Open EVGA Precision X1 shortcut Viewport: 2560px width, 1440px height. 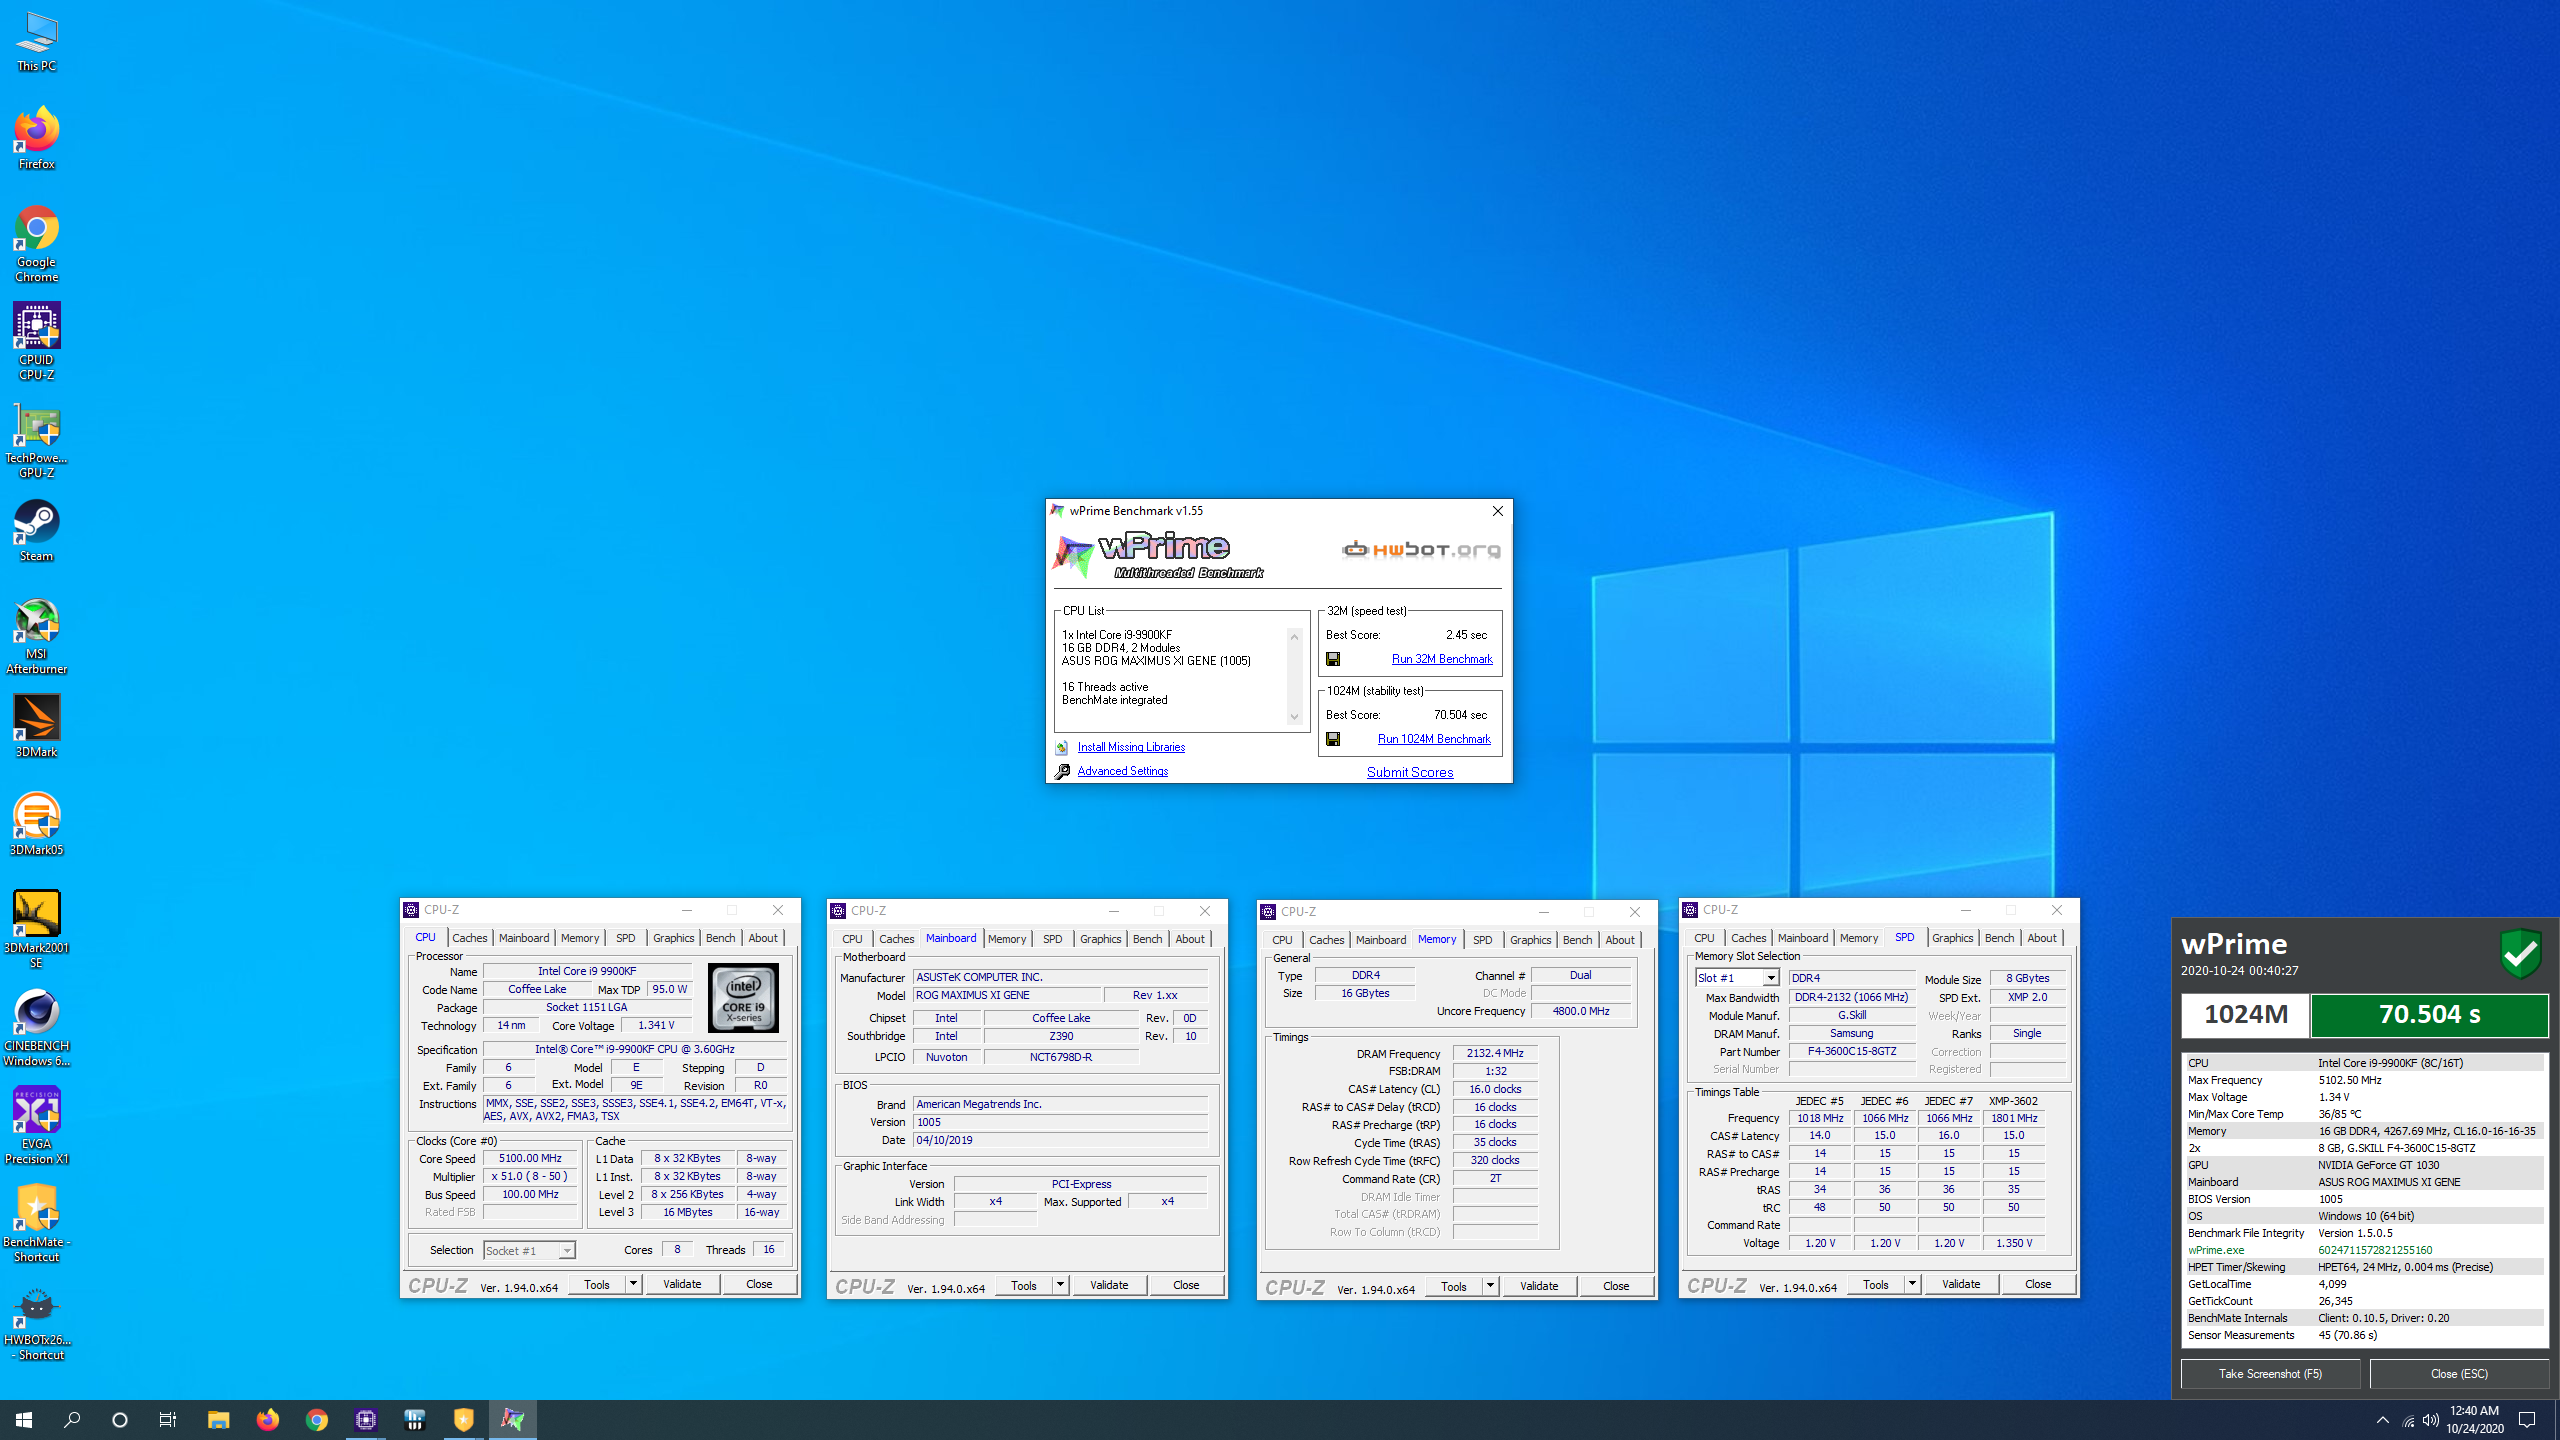click(x=36, y=1126)
